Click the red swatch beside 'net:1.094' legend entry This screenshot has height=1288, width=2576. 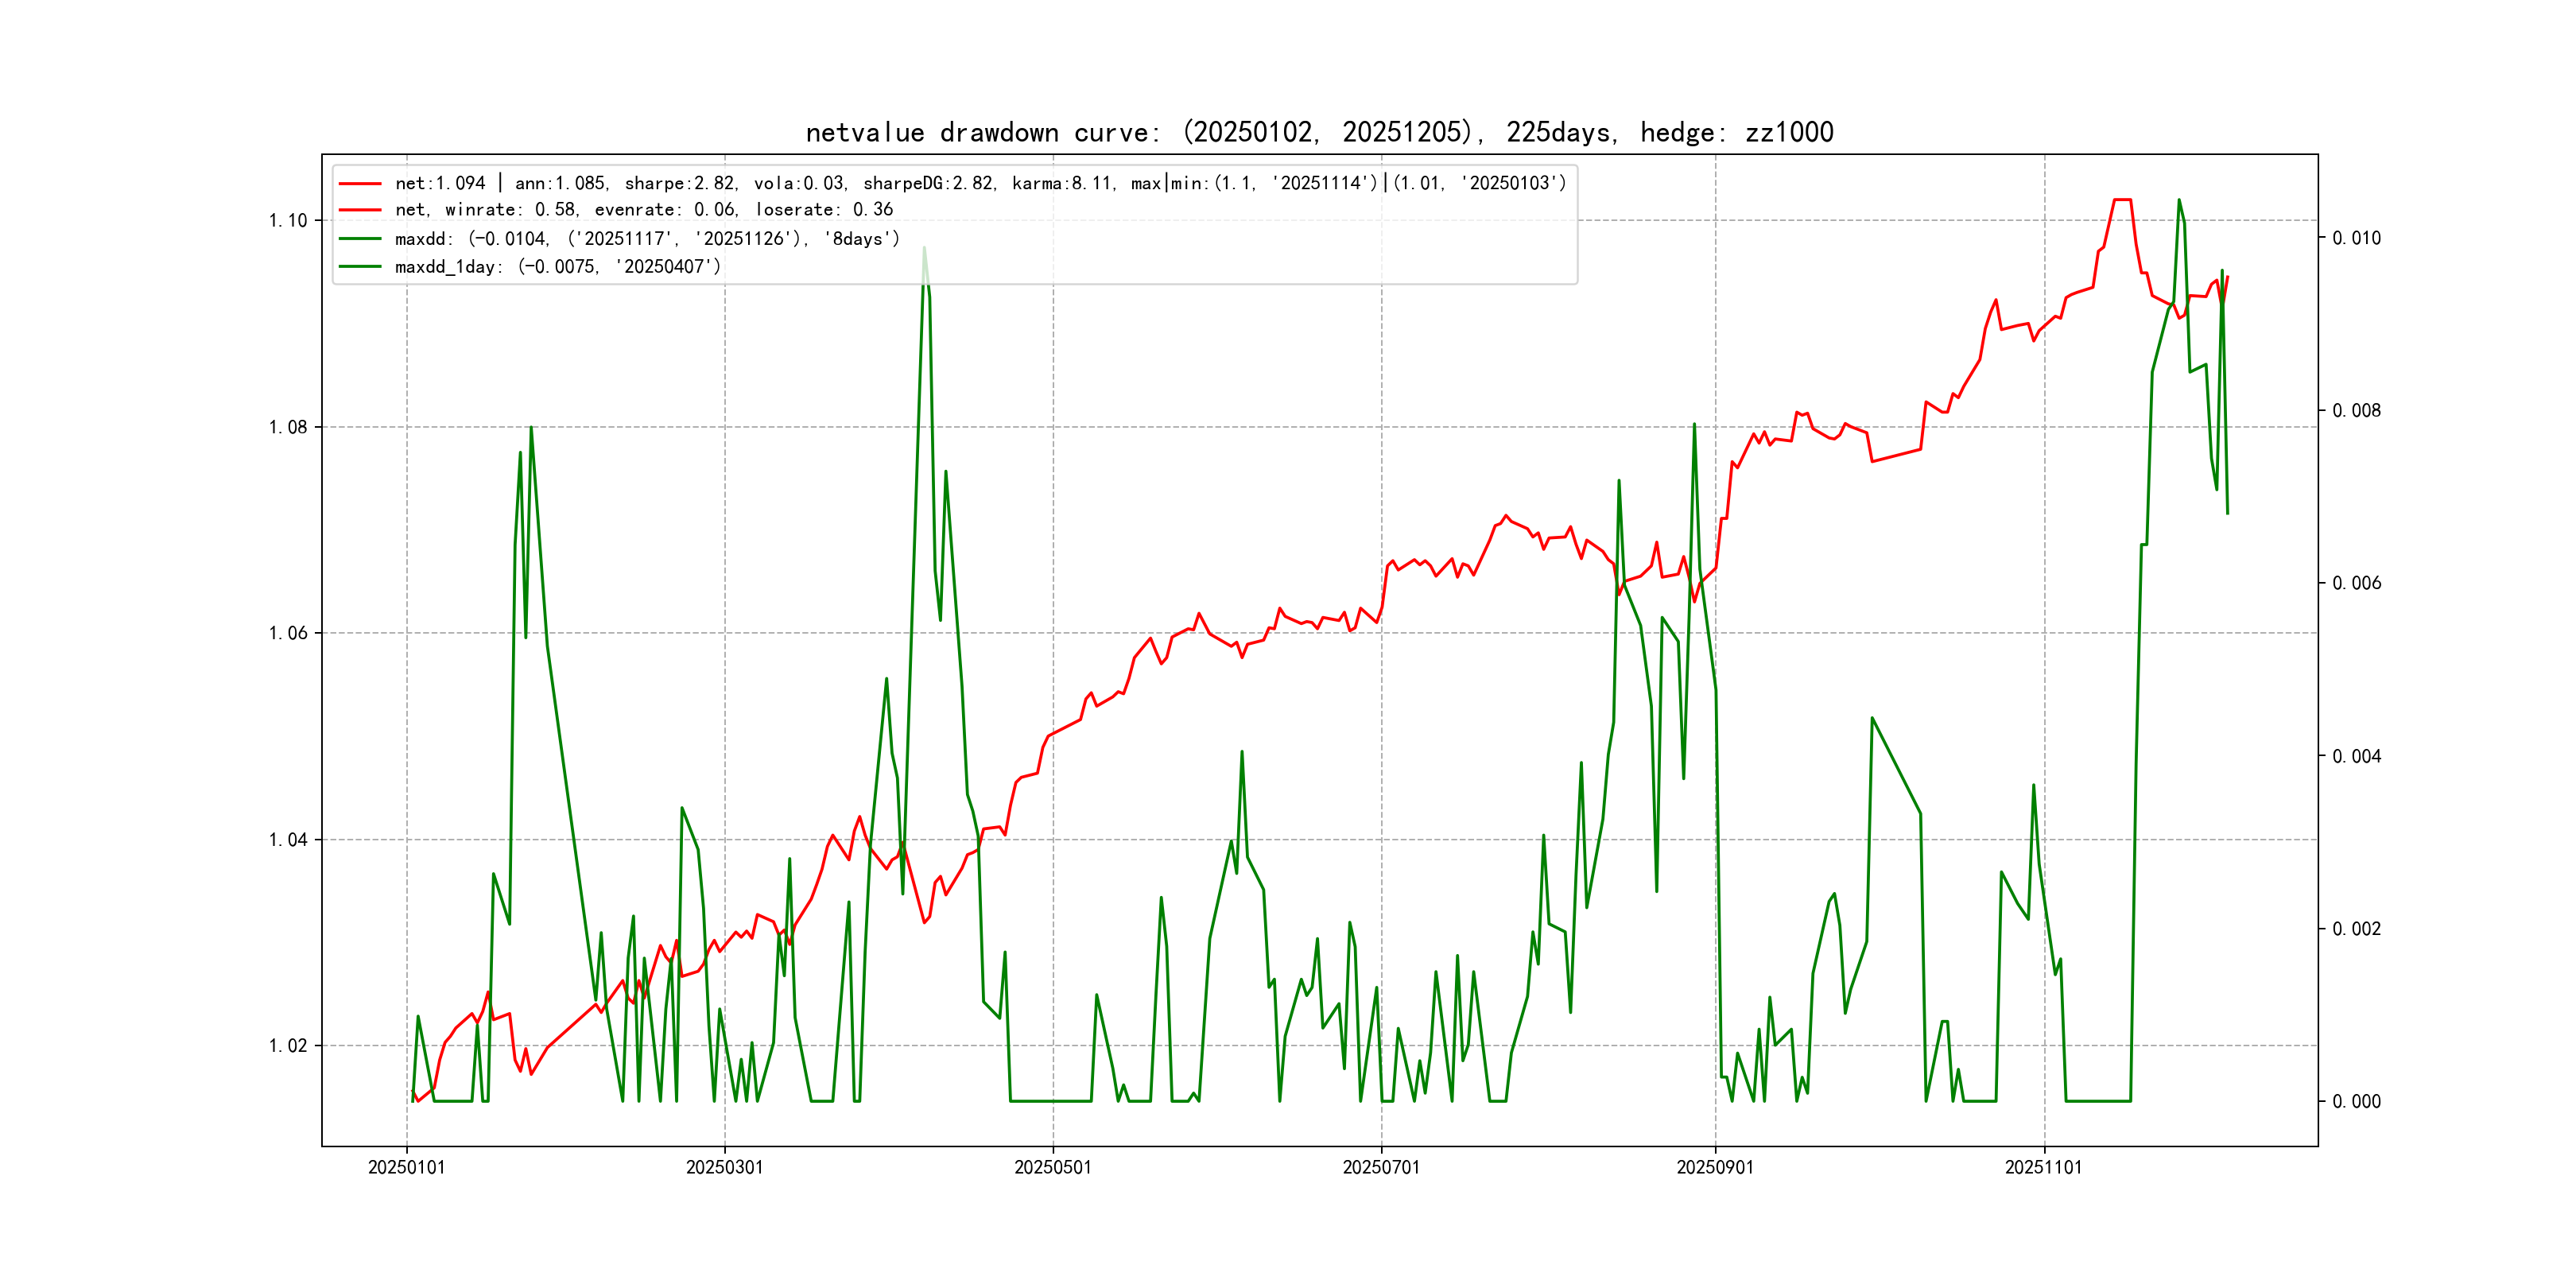coord(360,184)
